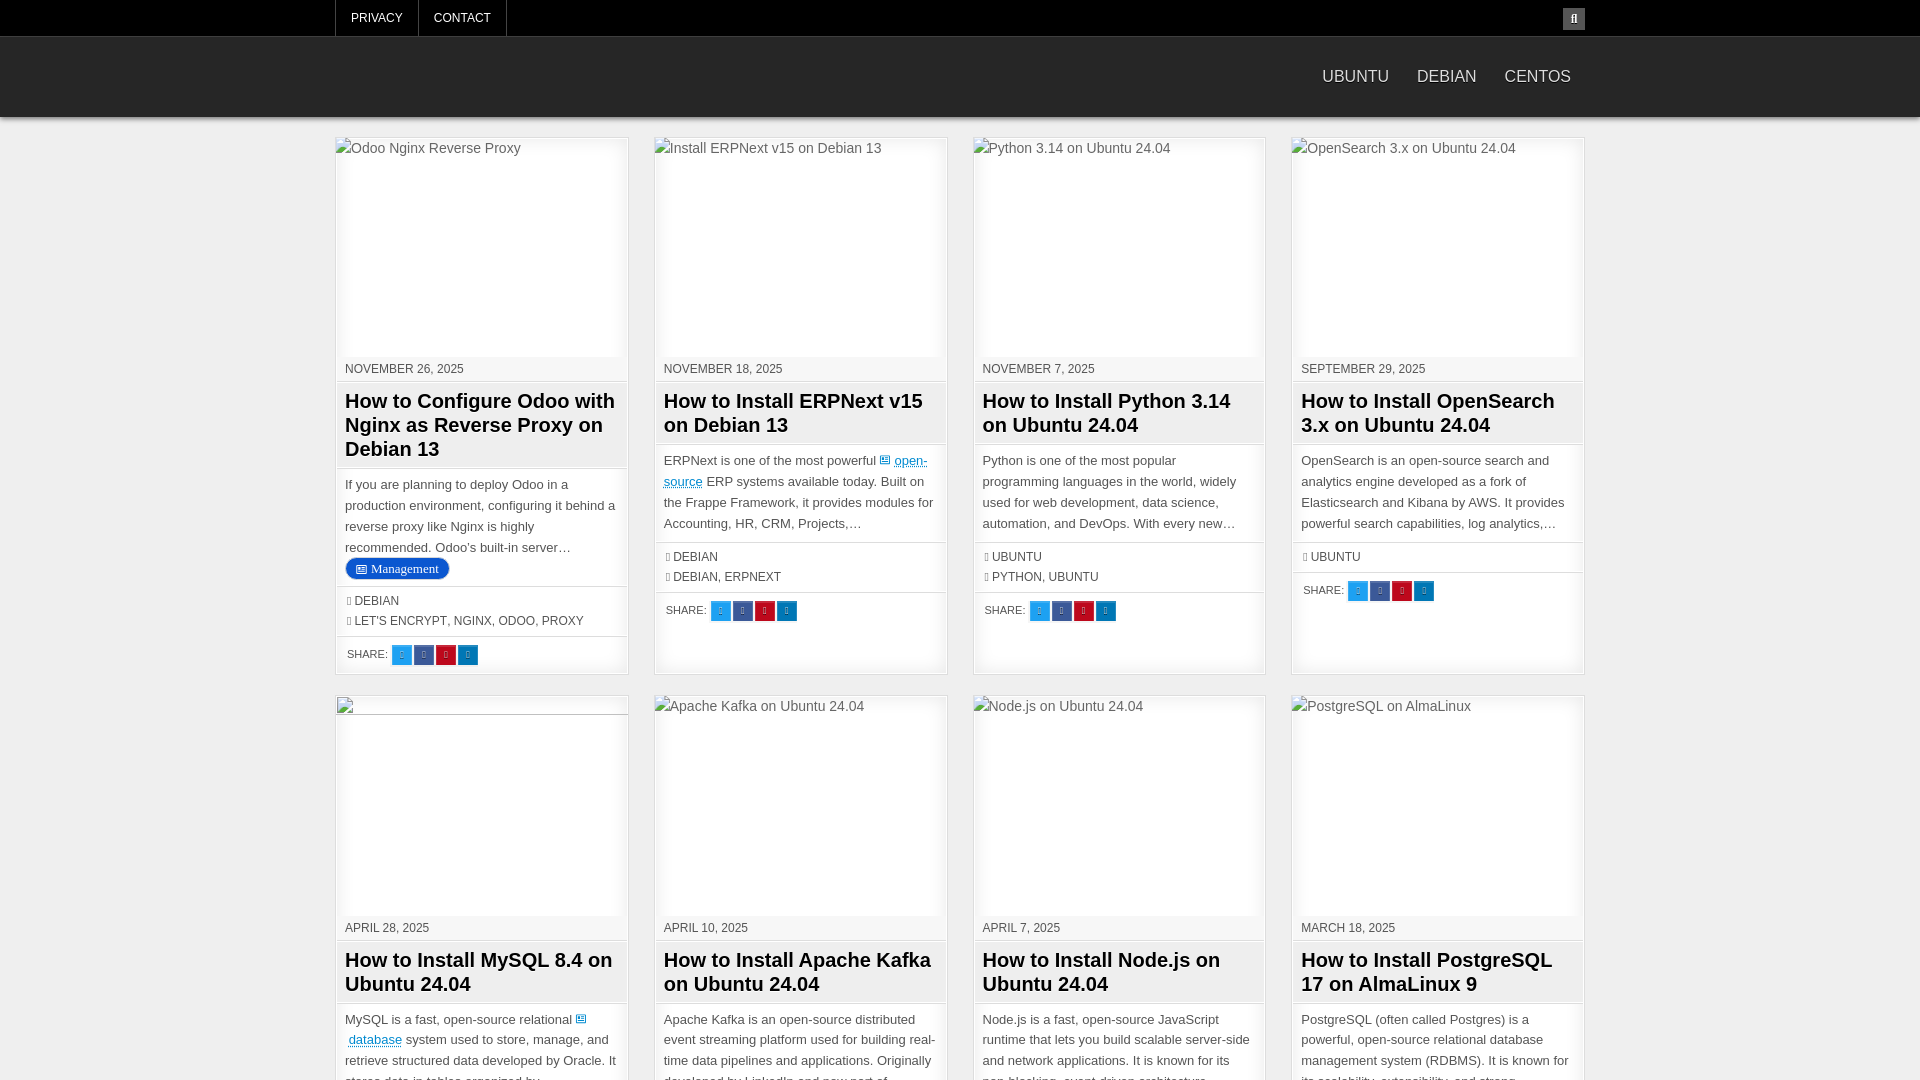Open the 'How to Install Python 3.14' title
The width and height of the screenshot is (1920, 1080).
point(1106,413)
